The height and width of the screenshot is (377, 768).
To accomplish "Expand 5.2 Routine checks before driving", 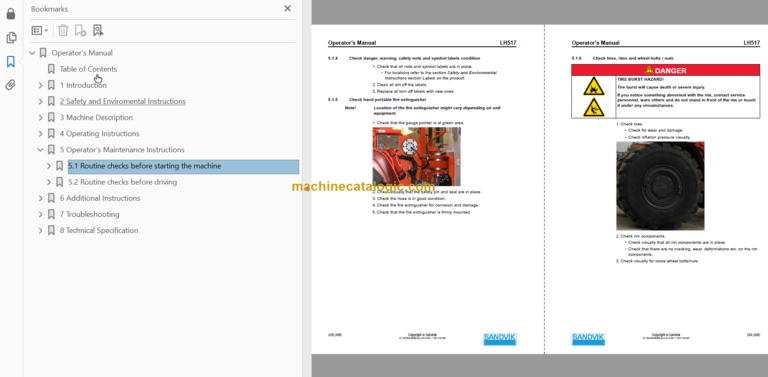I will pyautogui.click(x=48, y=182).
